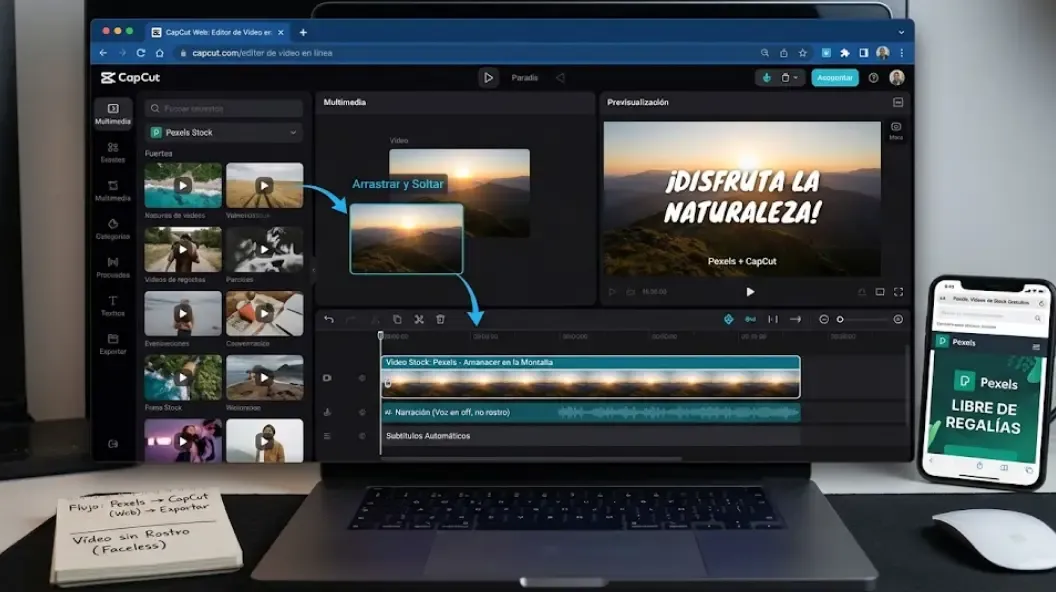Click the browser share icon in address bar
This screenshot has height=592, width=1056.
click(x=784, y=53)
